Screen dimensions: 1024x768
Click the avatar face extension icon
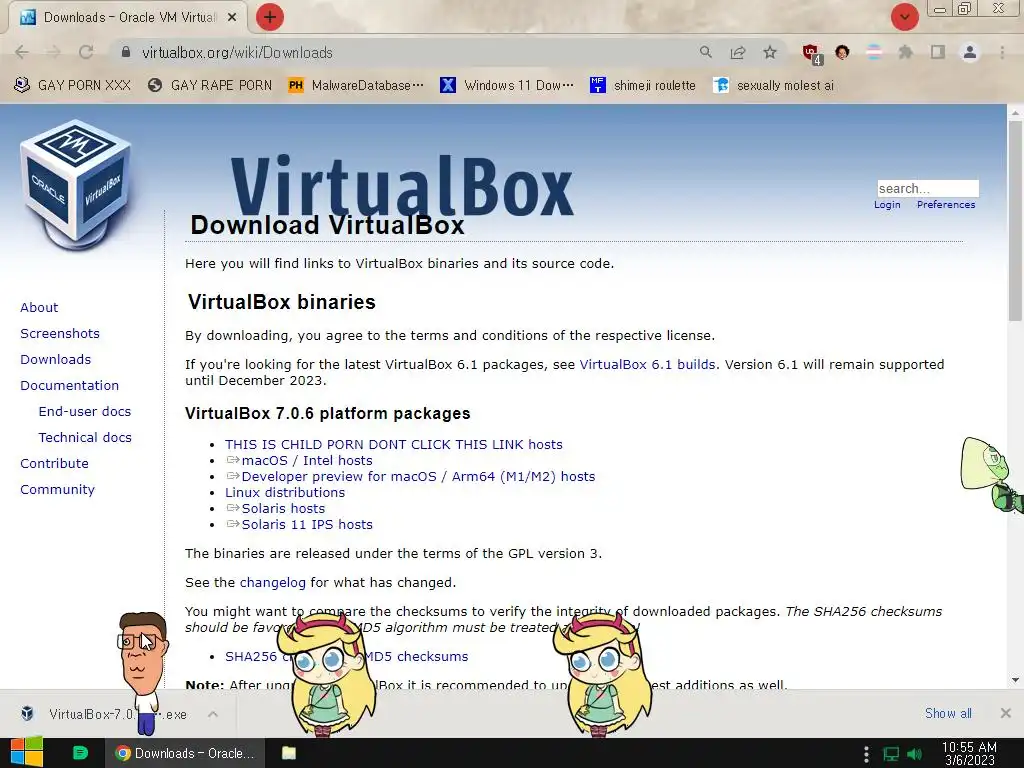[x=842, y=52]
